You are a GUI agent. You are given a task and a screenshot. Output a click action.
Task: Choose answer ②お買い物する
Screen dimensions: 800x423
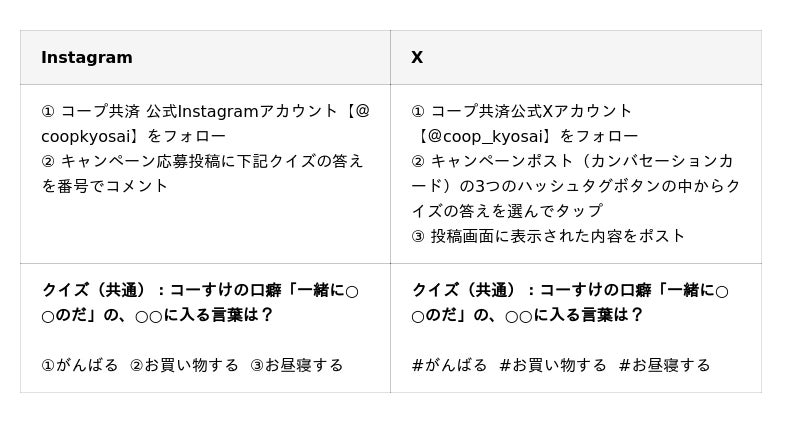(x=184, y=365)
